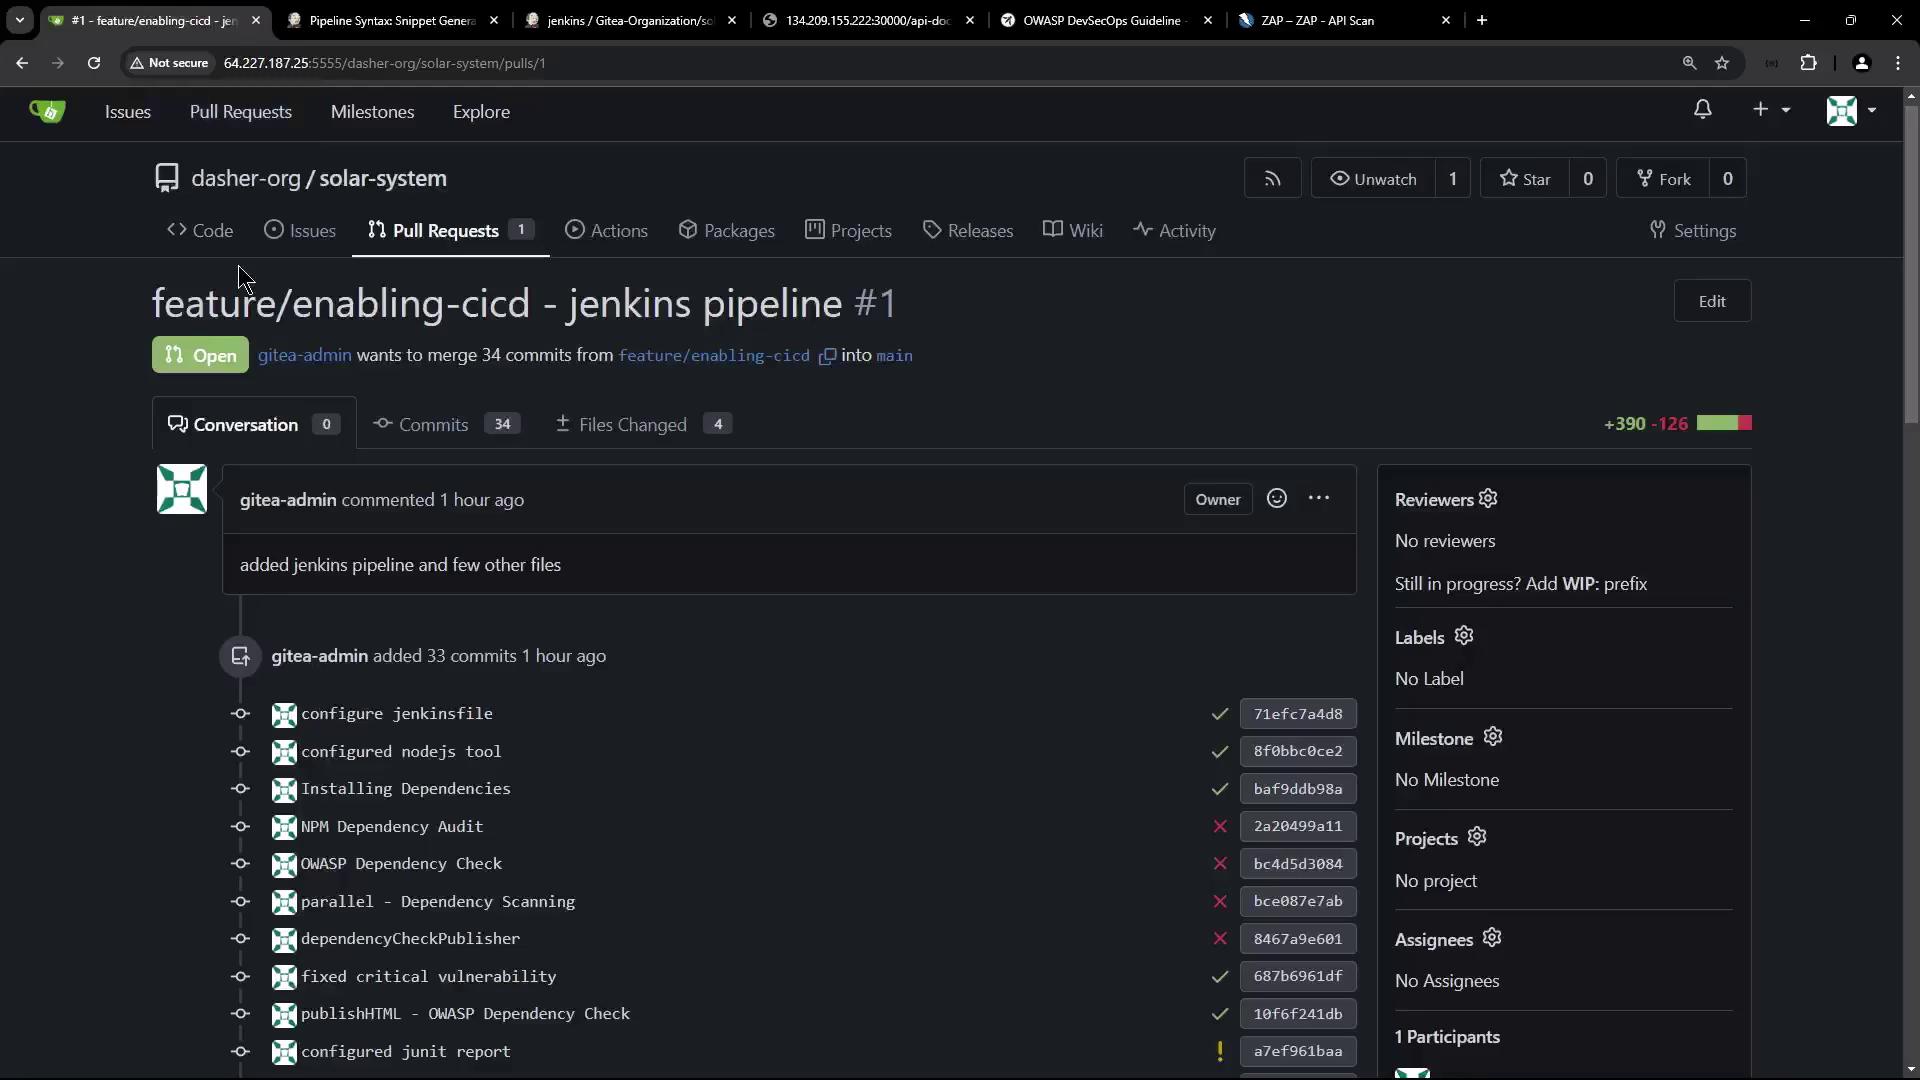The image size is (1920, 1080).
Task: Switch to the Commits tab
Action: click(434, 424)
